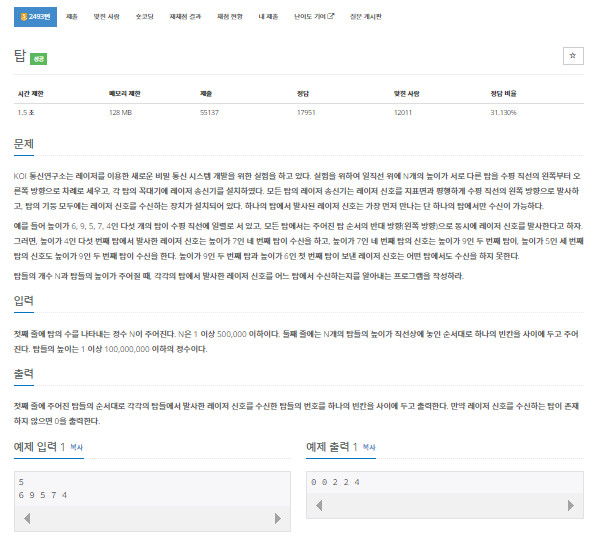Click the 문제 section heading

(x=24, y=144)
